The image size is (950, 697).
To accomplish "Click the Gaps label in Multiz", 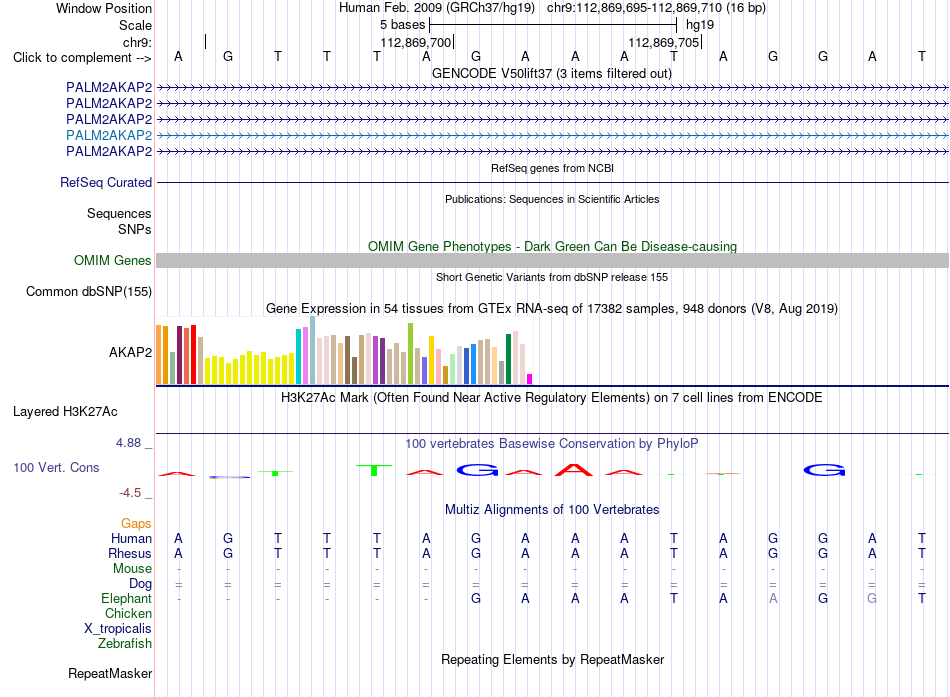I will coord(136,523).
